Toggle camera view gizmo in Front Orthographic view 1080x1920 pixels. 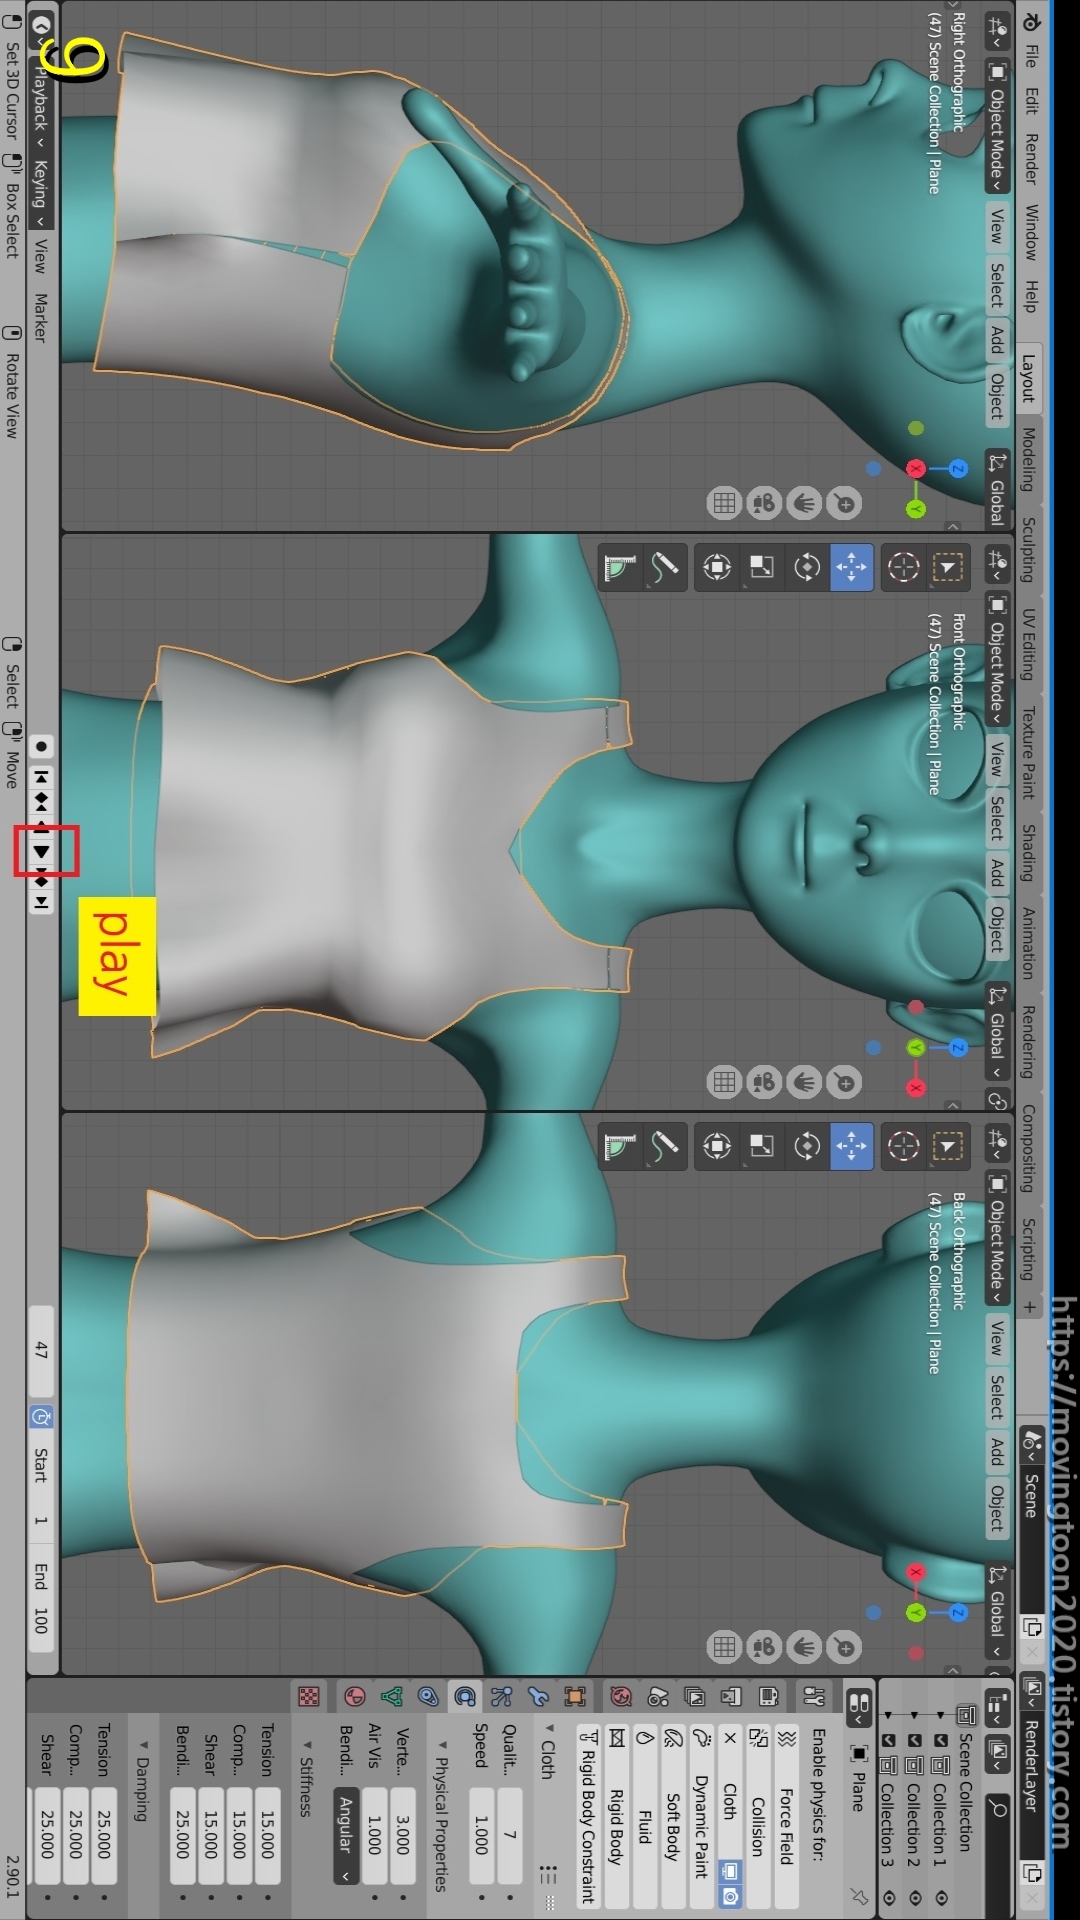(765, 1082)
